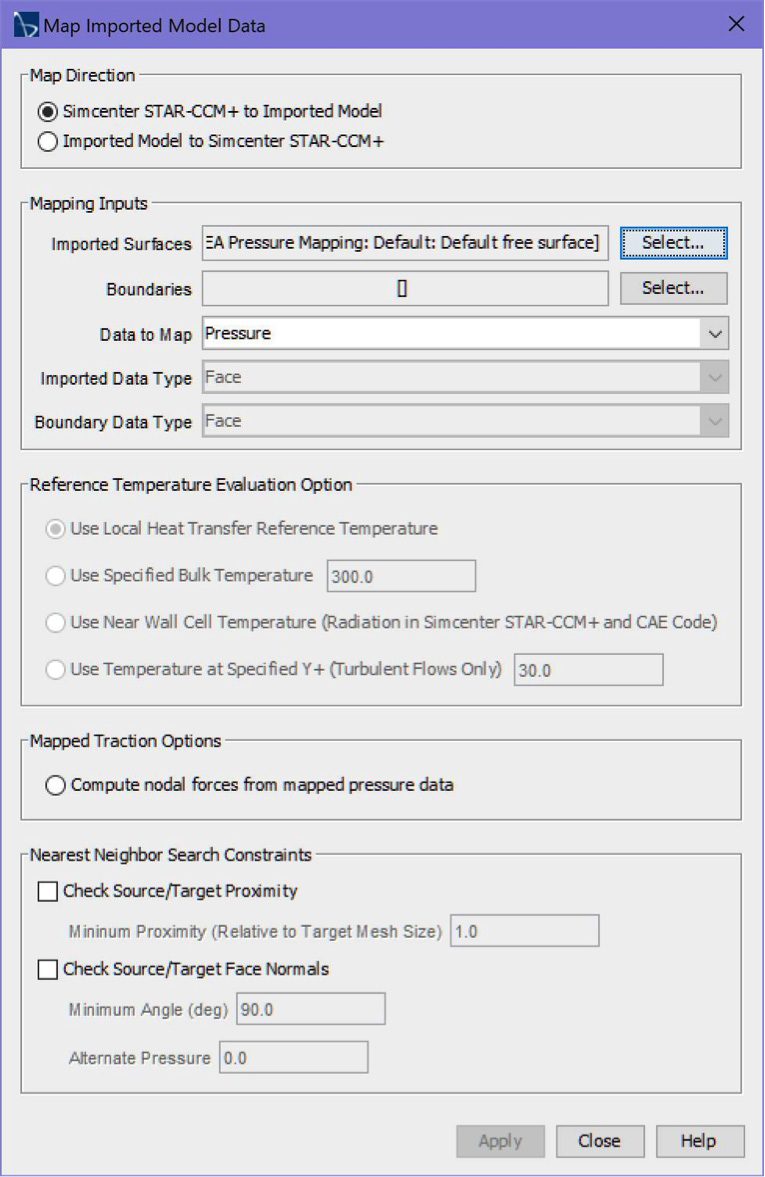
Task: Click the Boundary Data Type dropdown
Action: pyautogui.click(x=465, y=421)
